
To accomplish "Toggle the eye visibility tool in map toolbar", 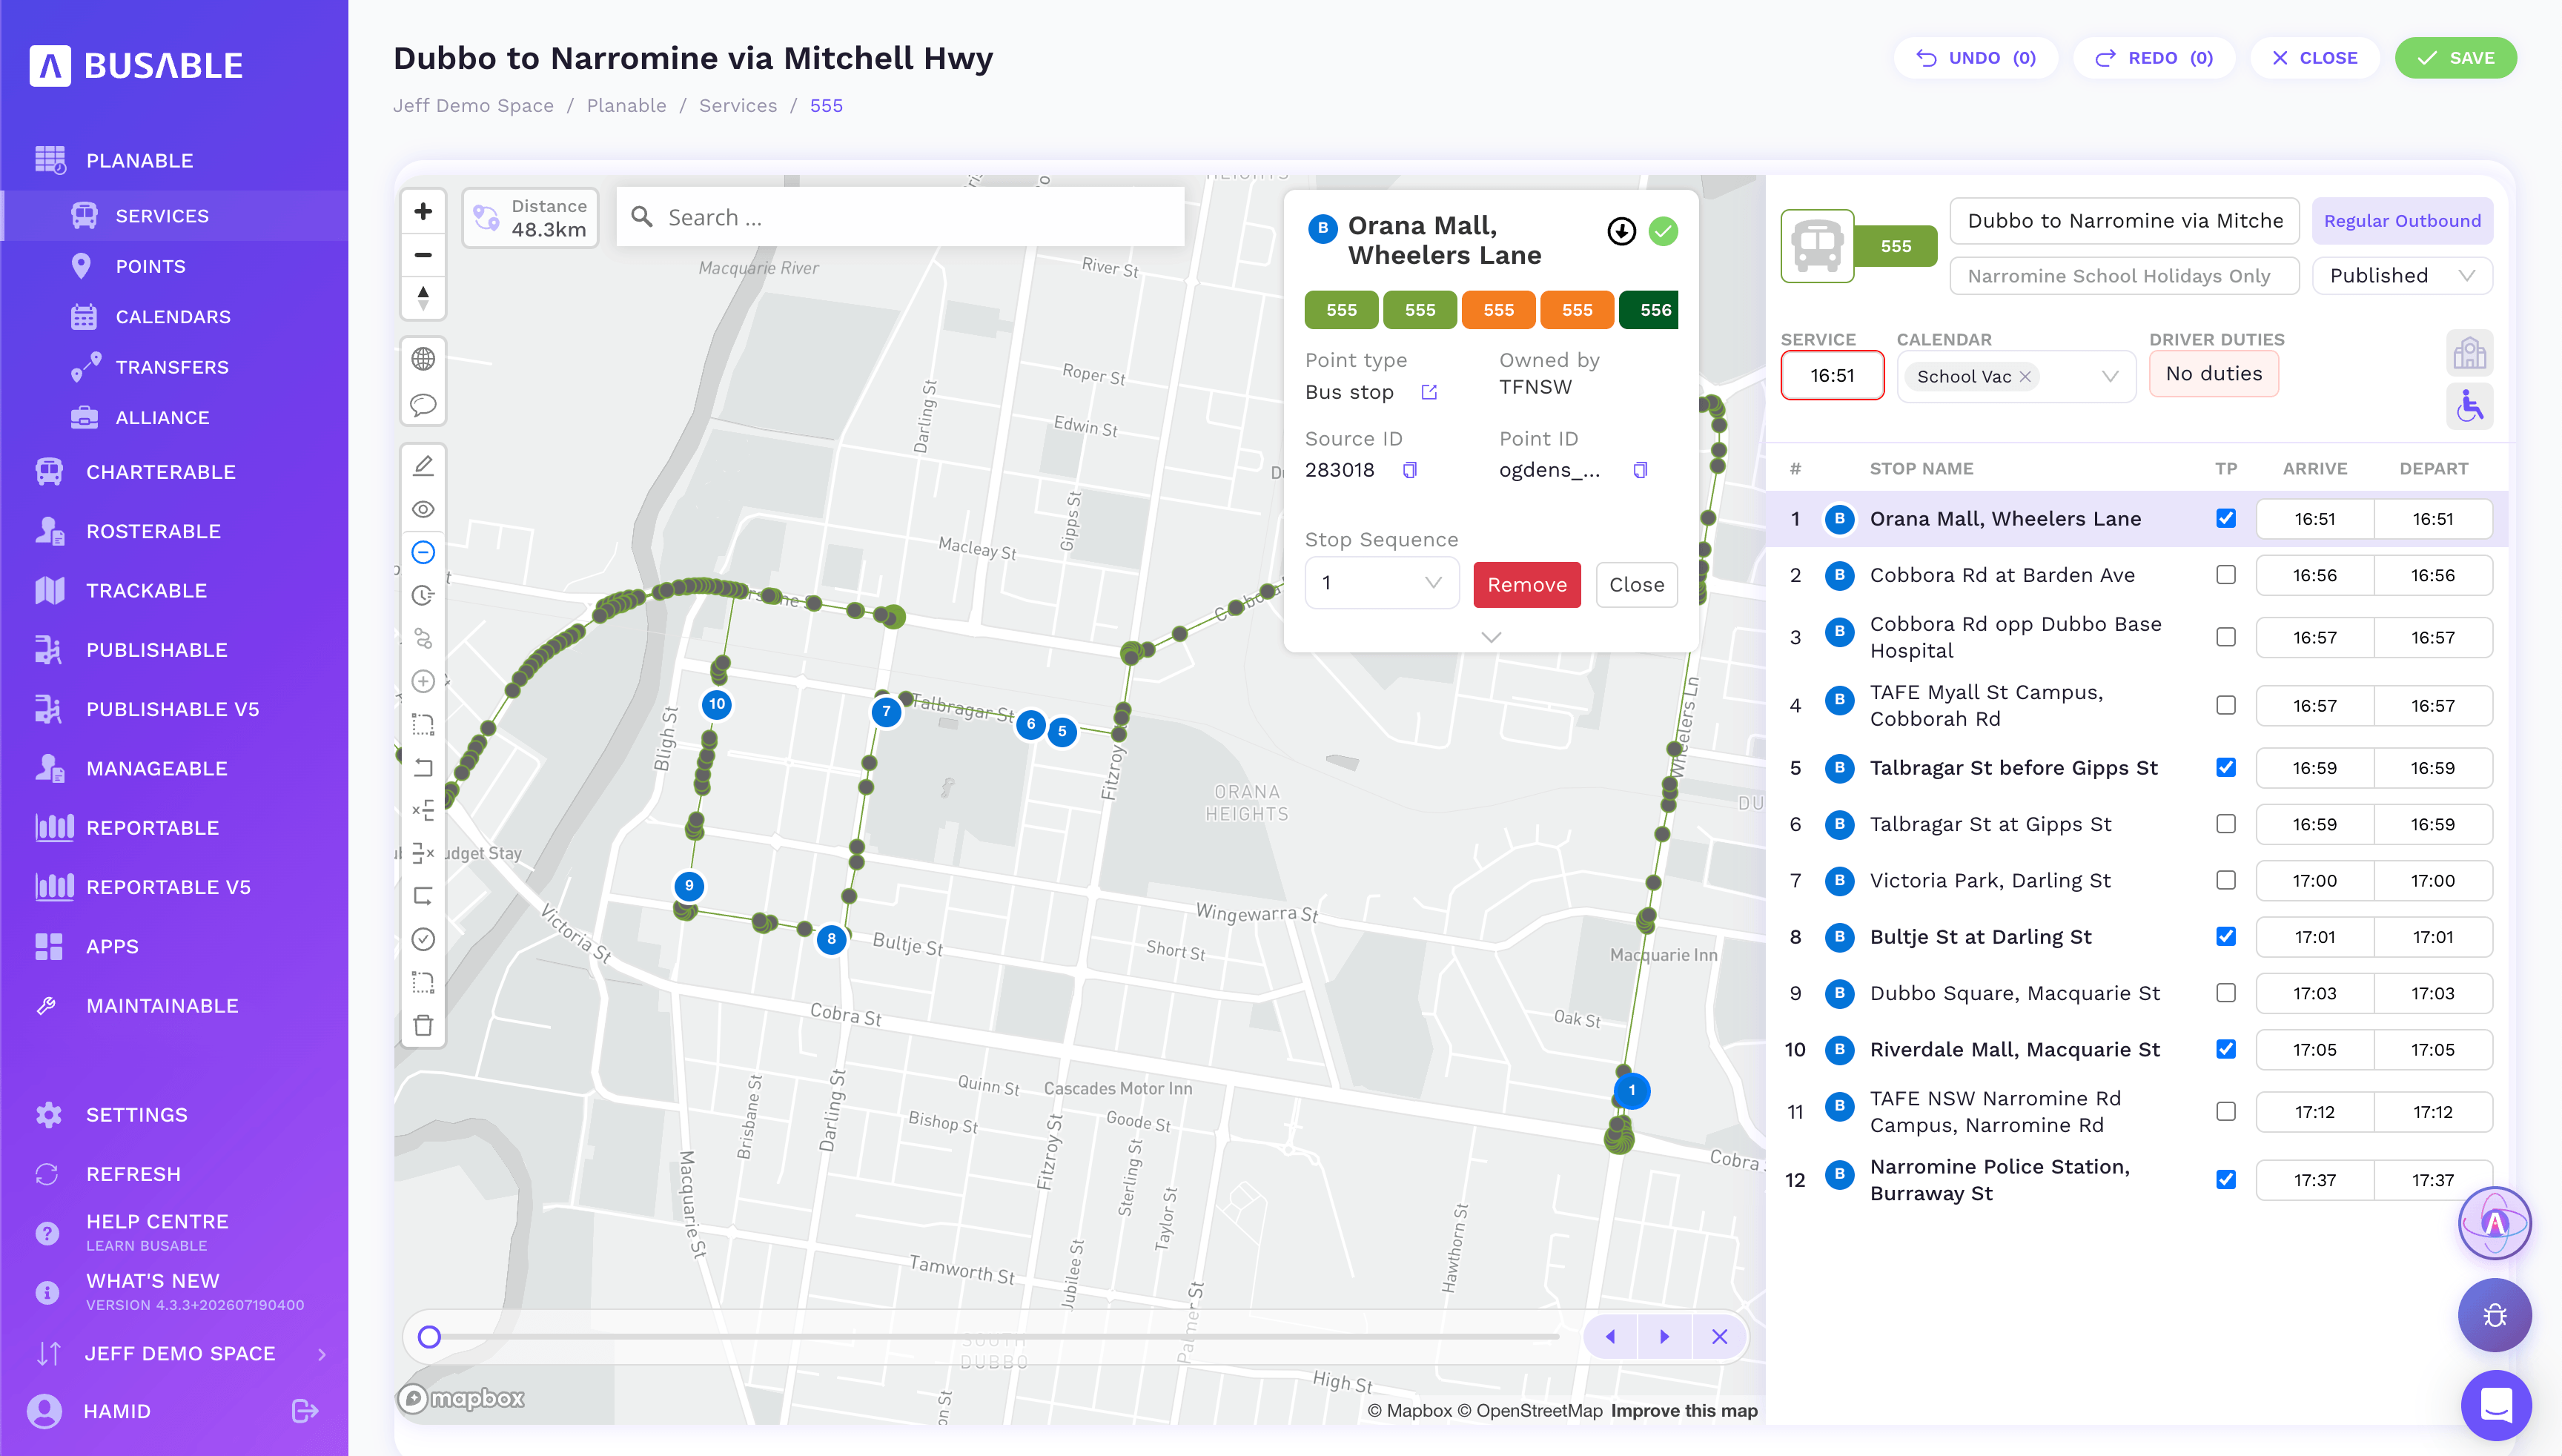I will [x=423, y=509].
